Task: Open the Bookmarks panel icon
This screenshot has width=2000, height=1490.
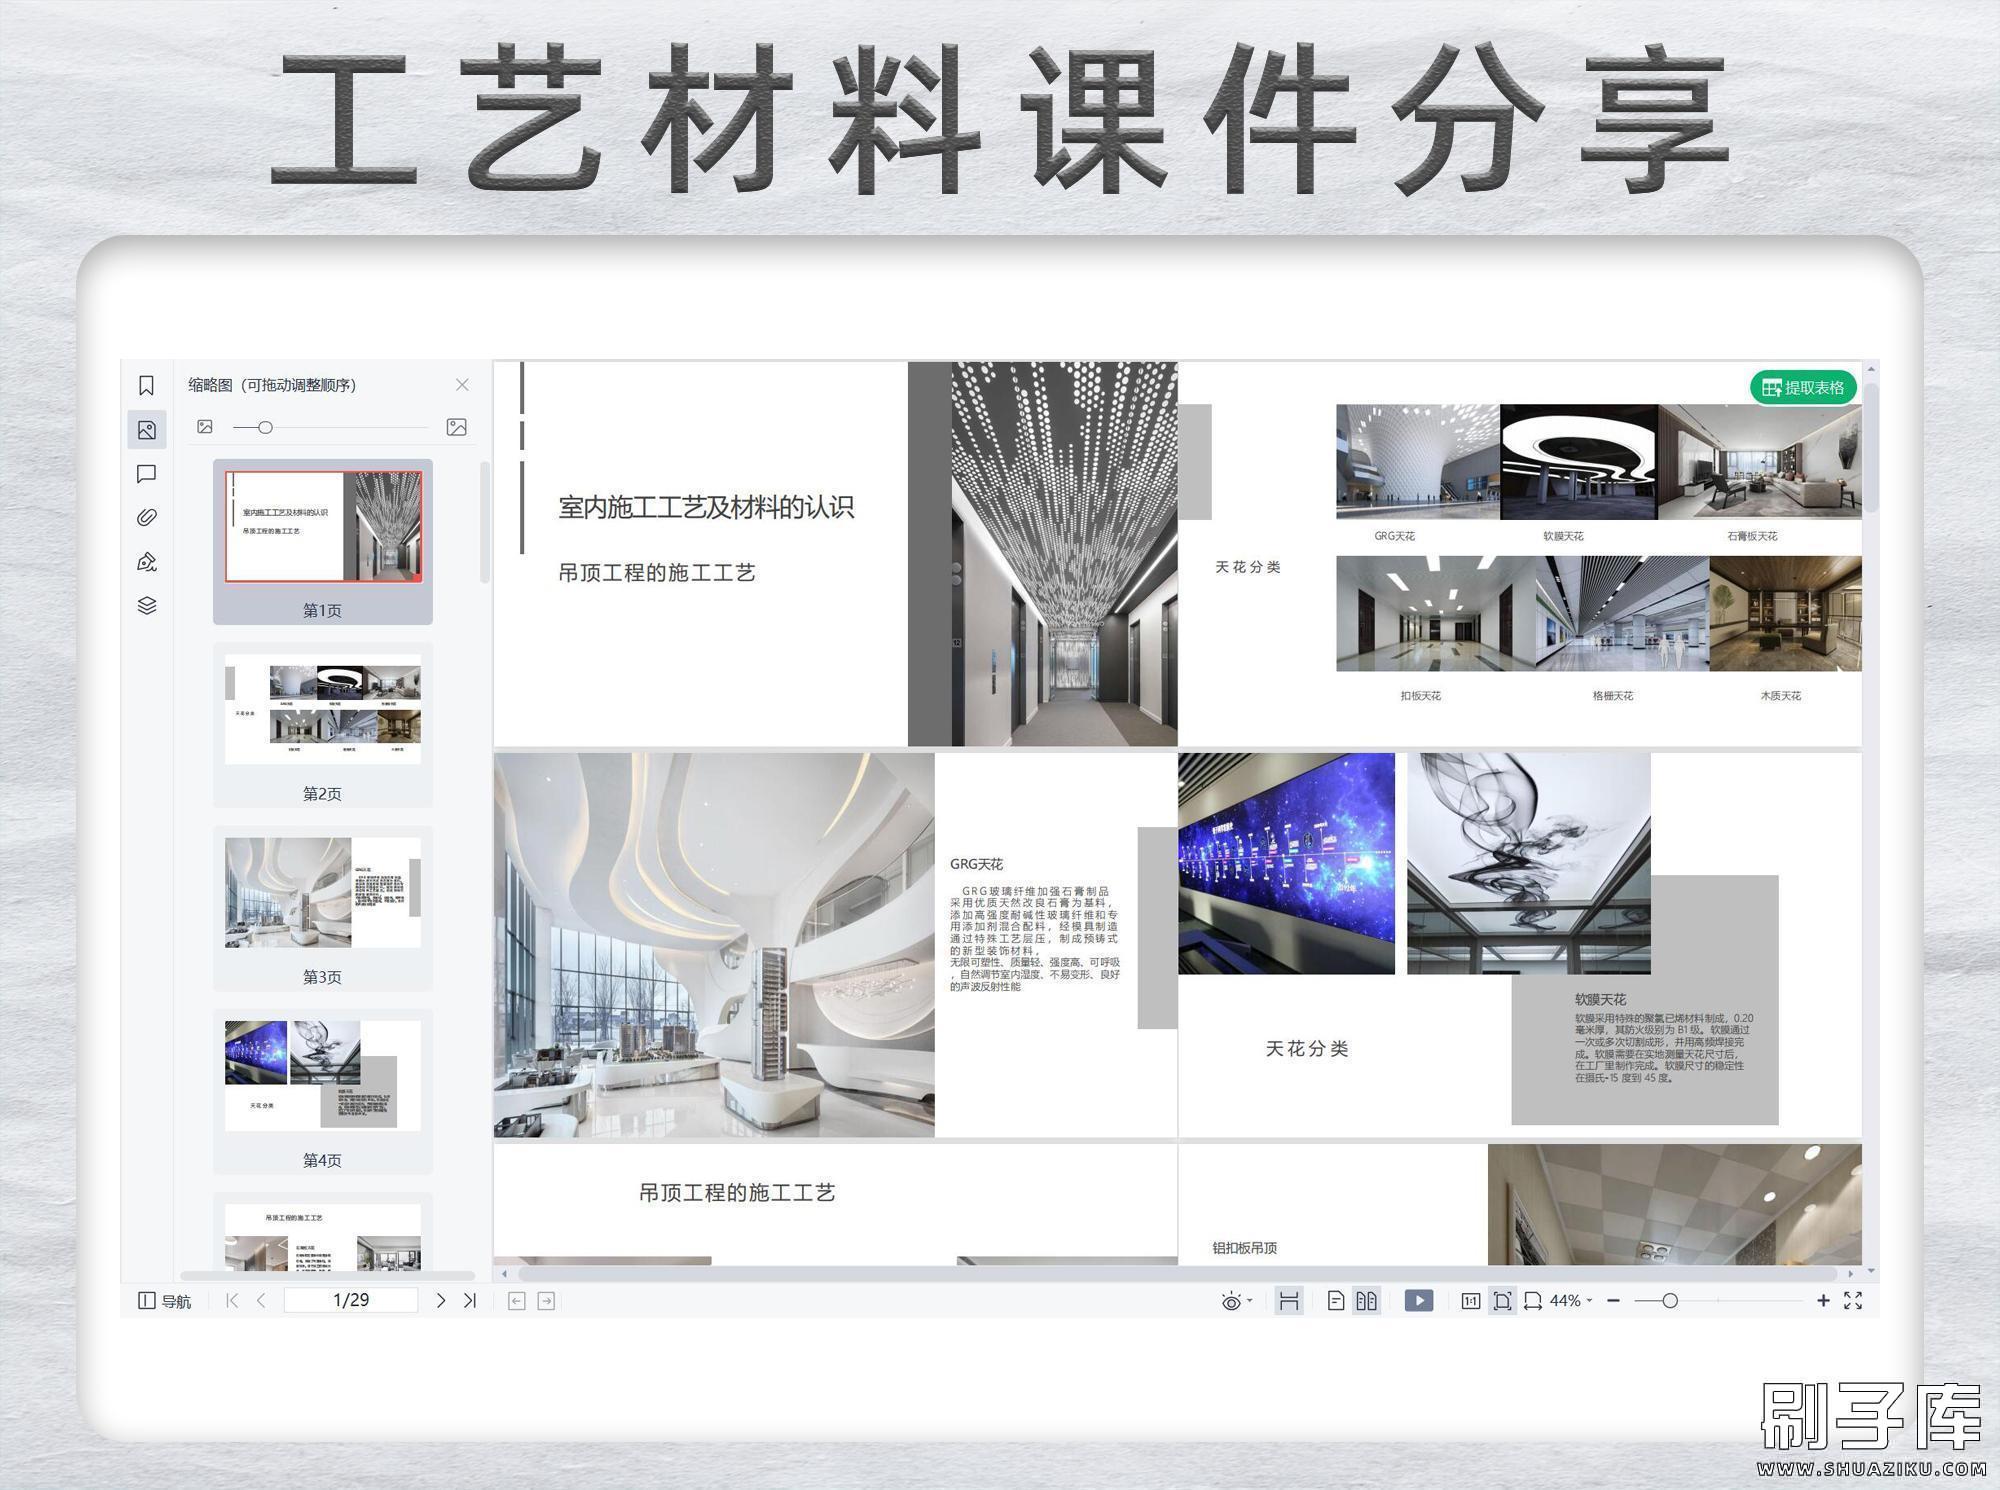Action: [x=147, y=384]
